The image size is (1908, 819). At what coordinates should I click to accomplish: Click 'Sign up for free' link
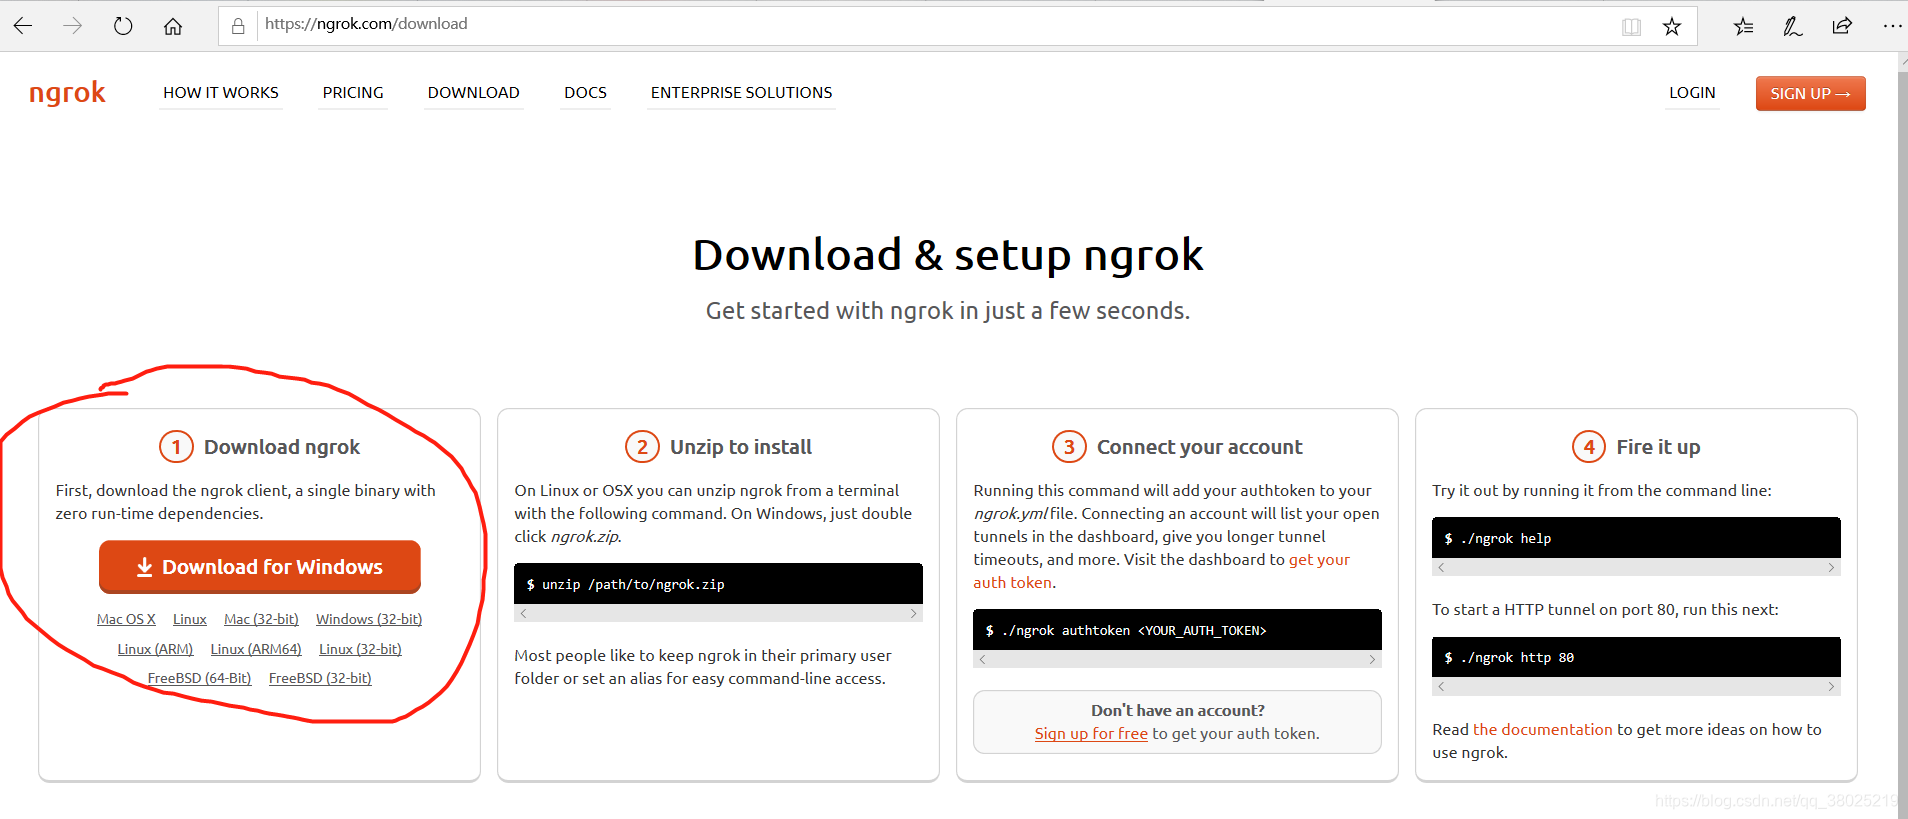coord(1091,734)
